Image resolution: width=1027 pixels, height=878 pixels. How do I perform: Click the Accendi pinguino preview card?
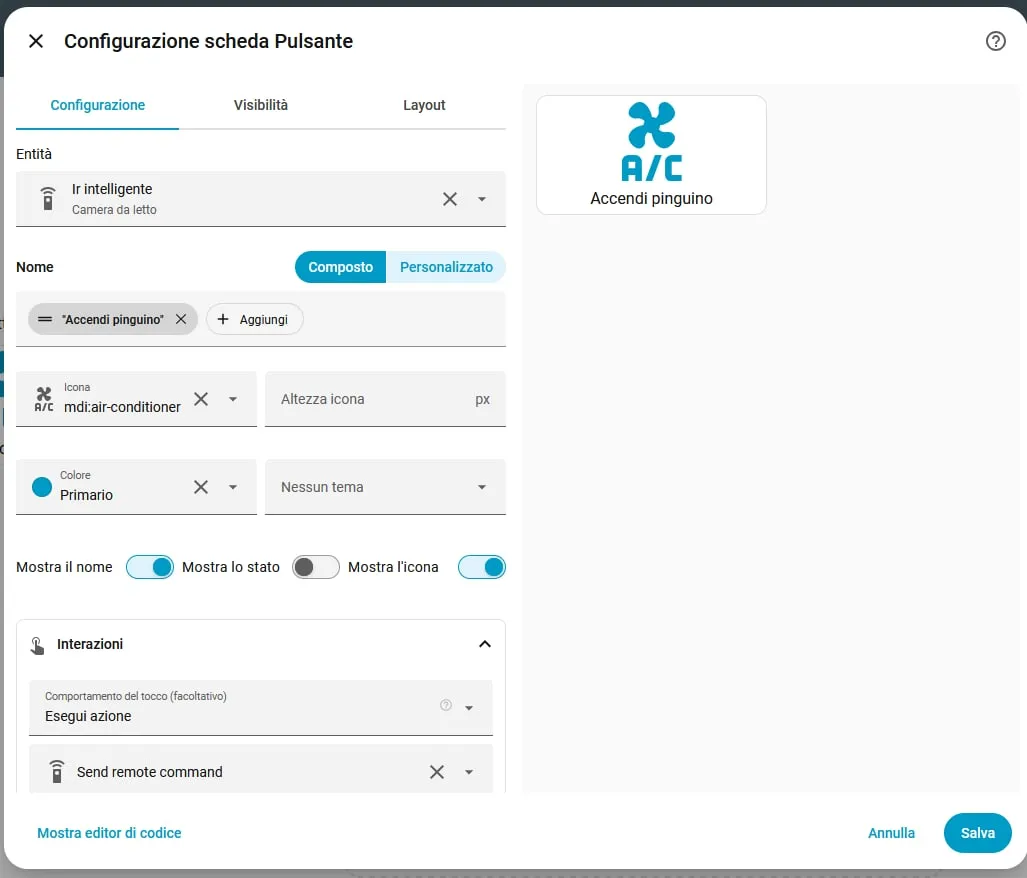click(x=651, y=155)
